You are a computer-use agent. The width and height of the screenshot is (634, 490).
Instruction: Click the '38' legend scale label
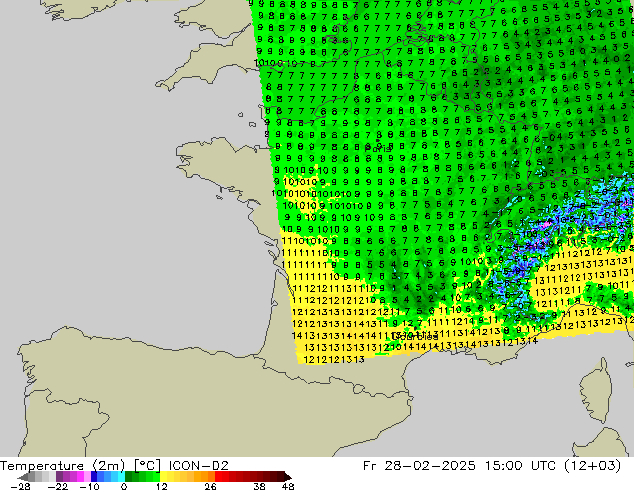pyautogui.click(x=259, y=486)
